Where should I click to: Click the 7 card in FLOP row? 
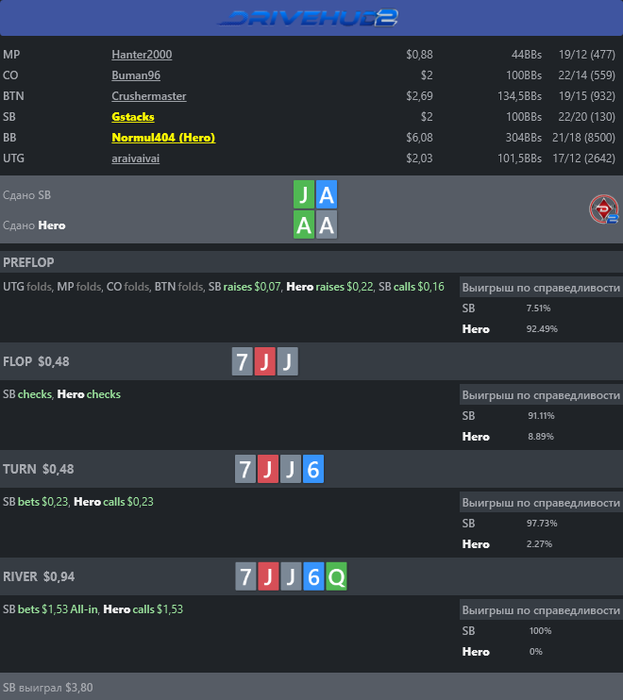tap(242, 361)
